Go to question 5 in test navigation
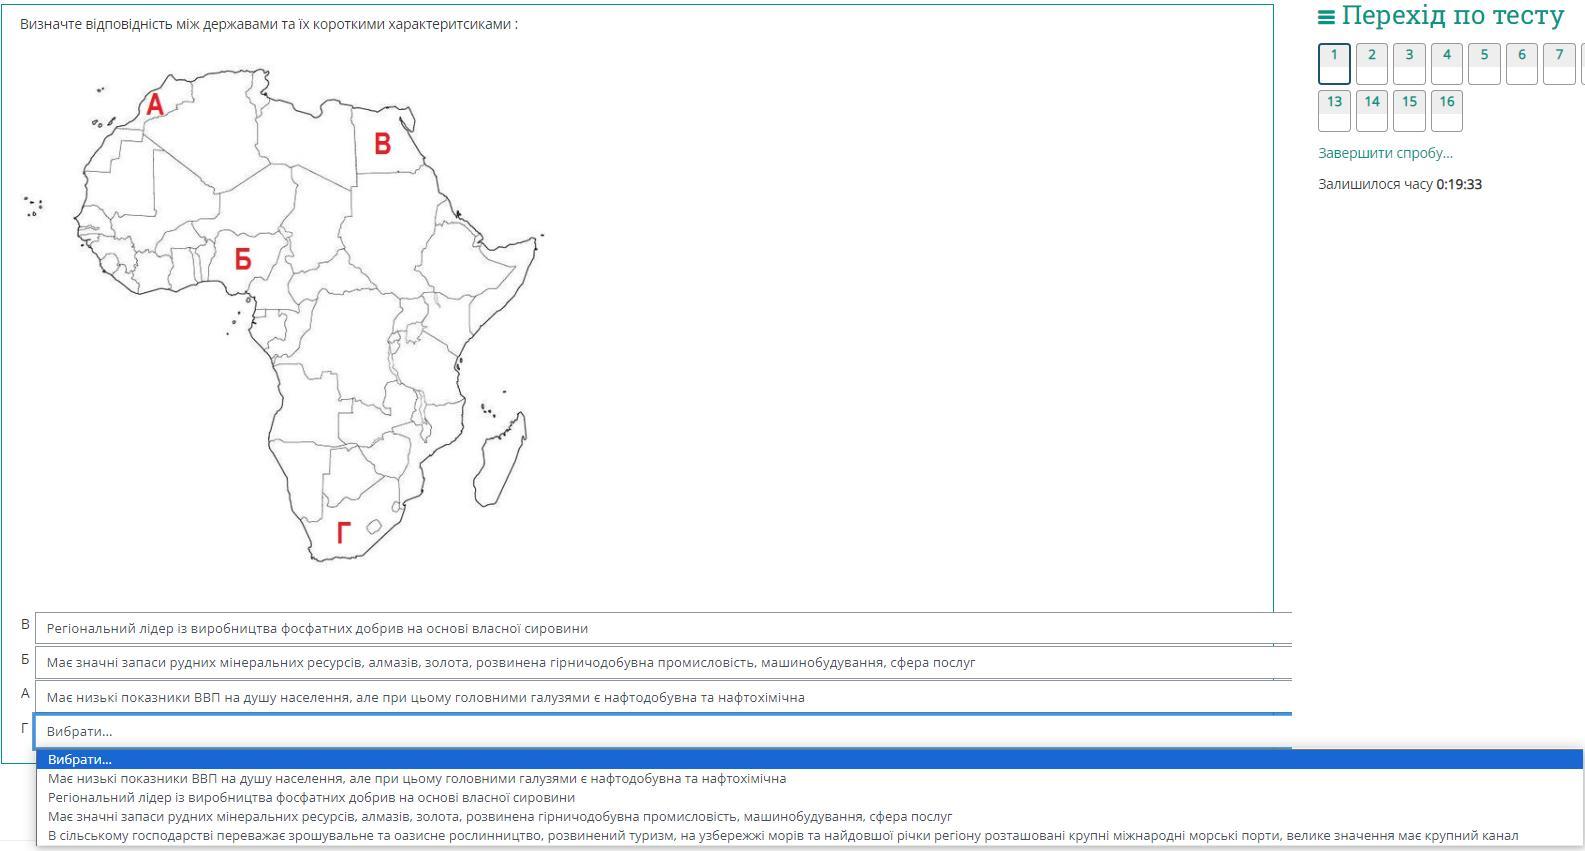 click(1484, 64)
